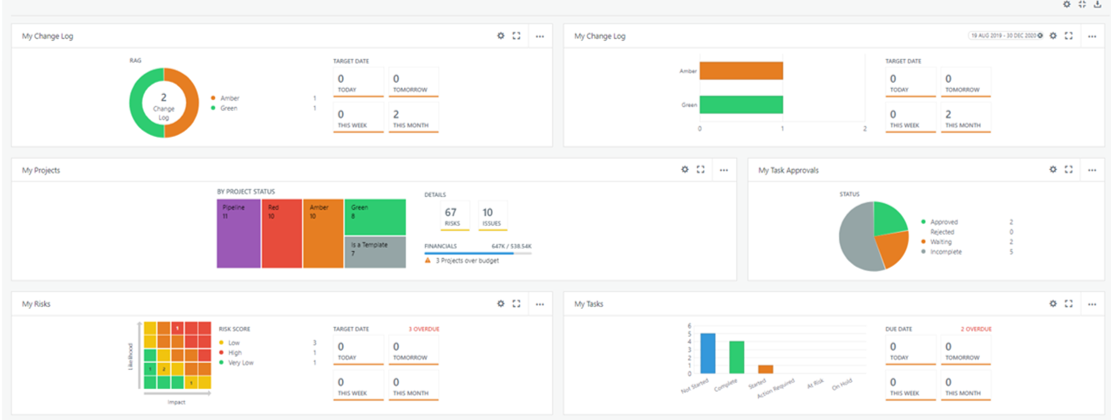Maximize the My Risks widget
The image size is (1115, 420).
click(x=517, y=303)
